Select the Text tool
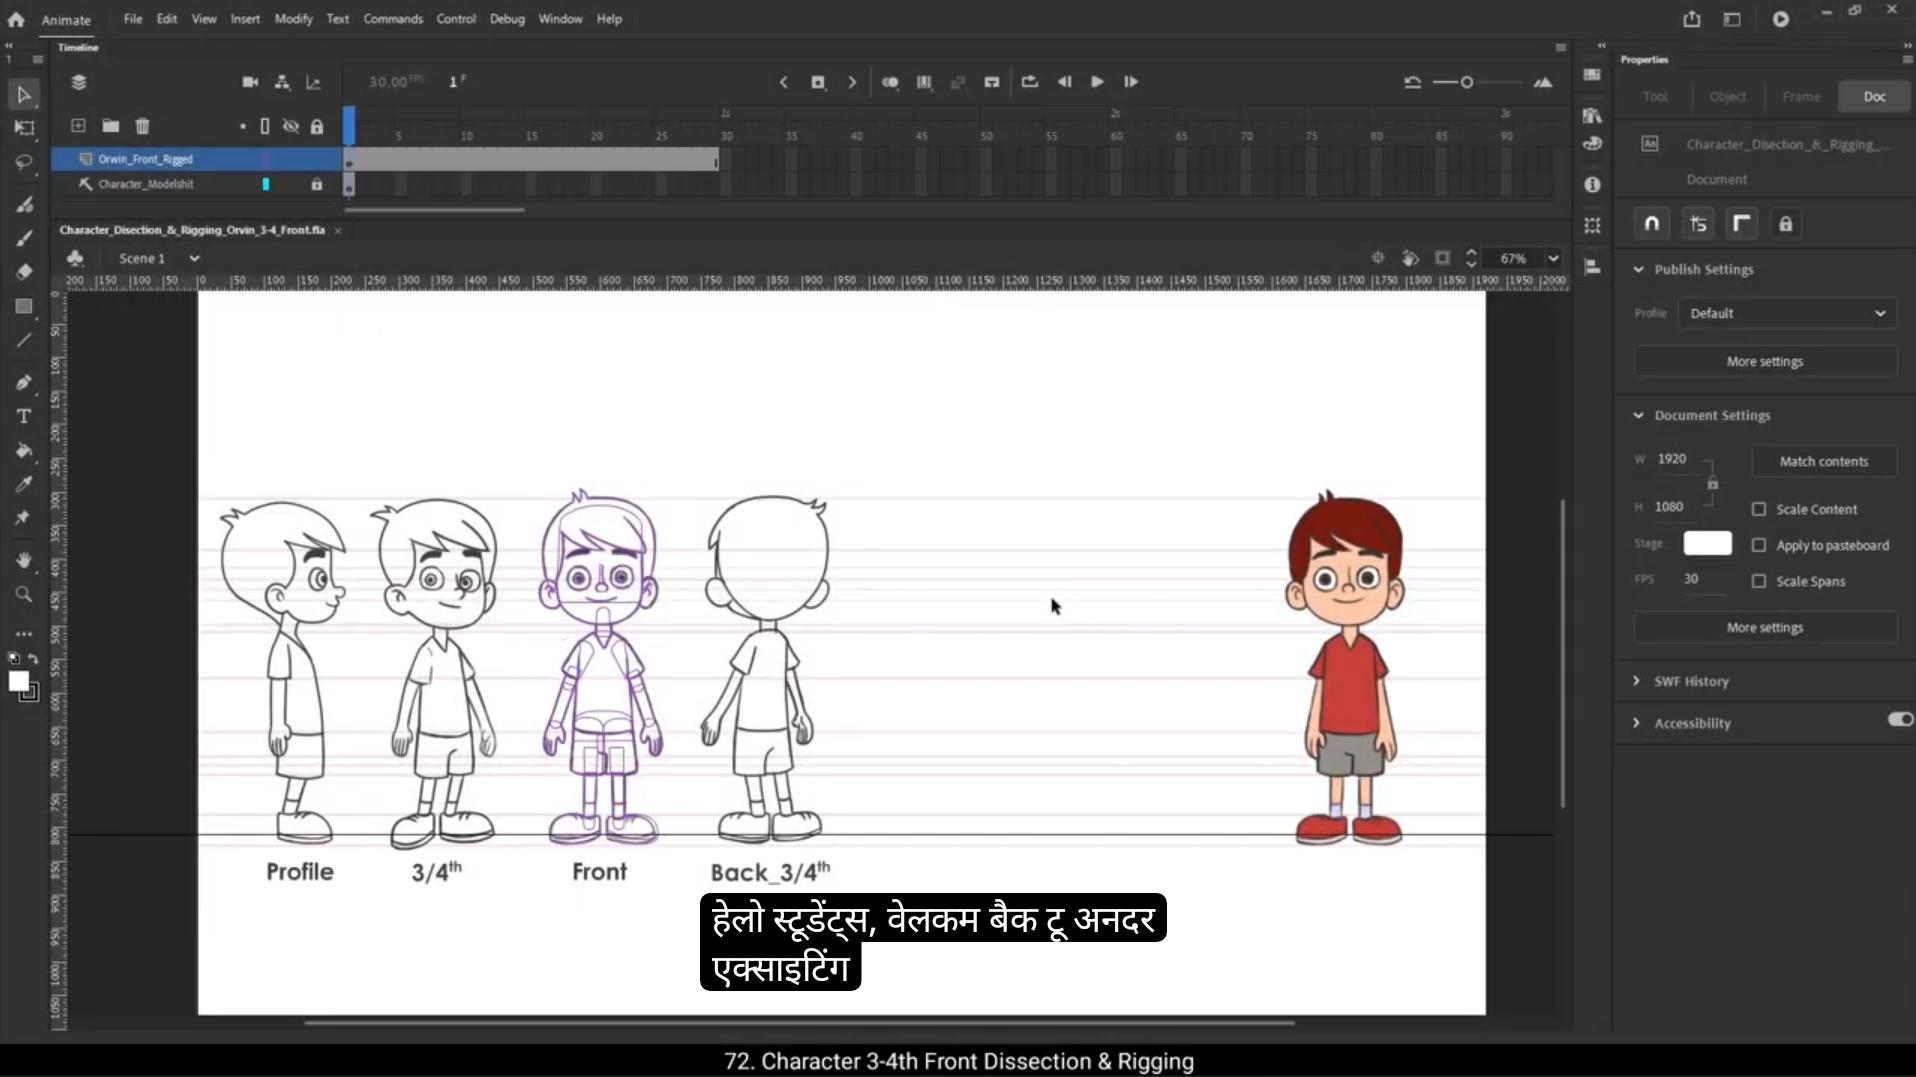The width and height of the screenshot is (1916, 1077). [24, 416]
